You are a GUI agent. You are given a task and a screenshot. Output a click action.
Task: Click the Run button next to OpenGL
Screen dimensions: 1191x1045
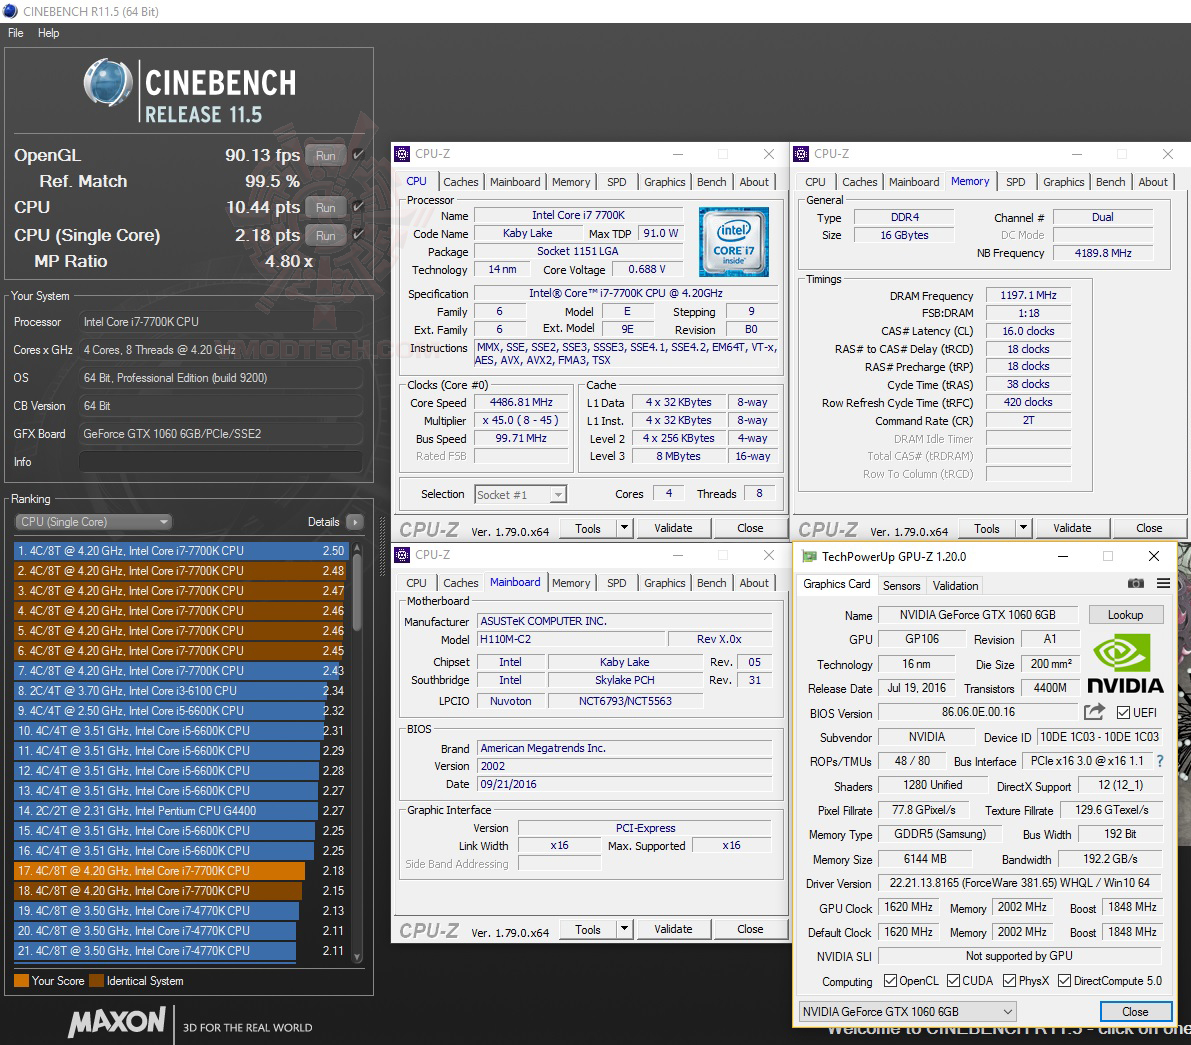pos(324,155)
